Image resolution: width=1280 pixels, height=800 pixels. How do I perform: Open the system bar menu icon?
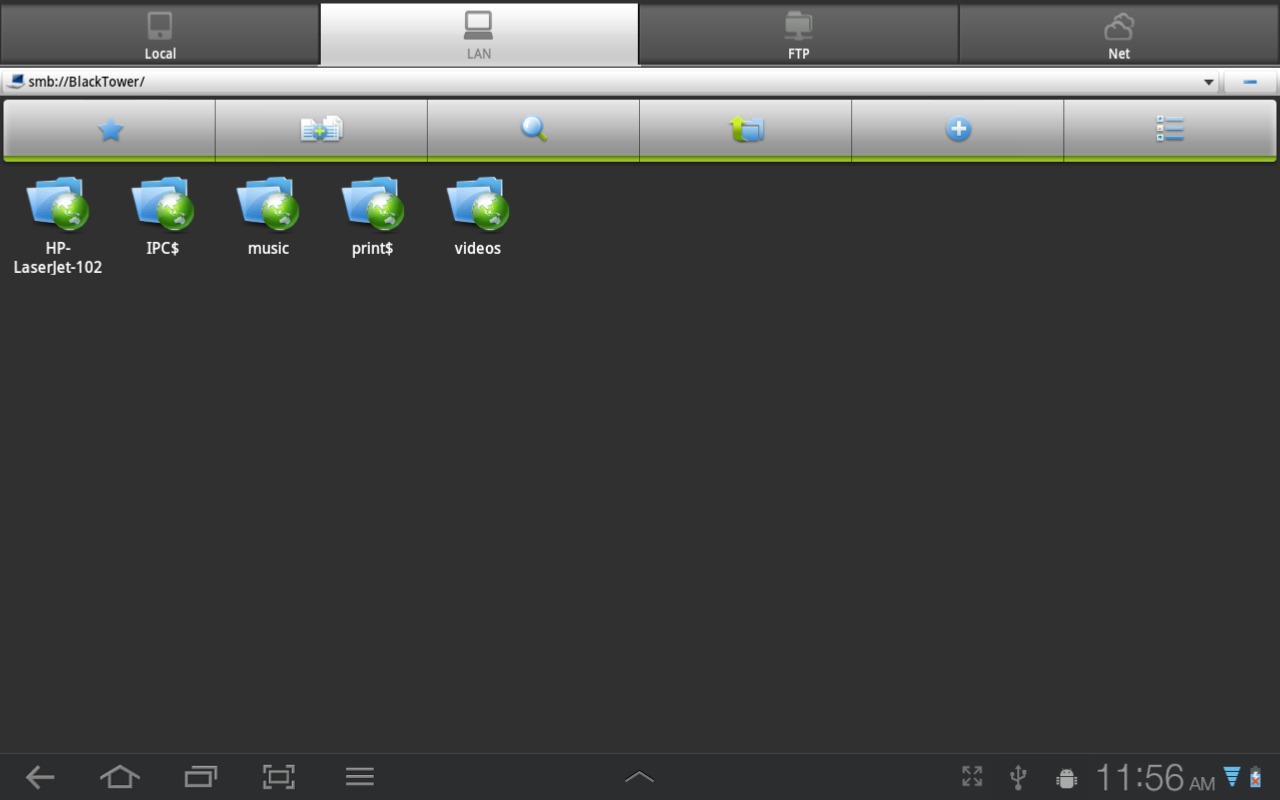coord(360,777)
